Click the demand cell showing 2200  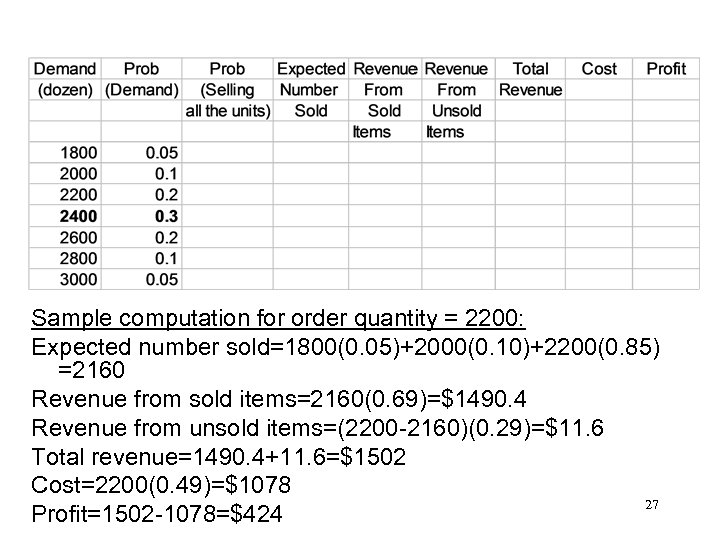(78, 195)
